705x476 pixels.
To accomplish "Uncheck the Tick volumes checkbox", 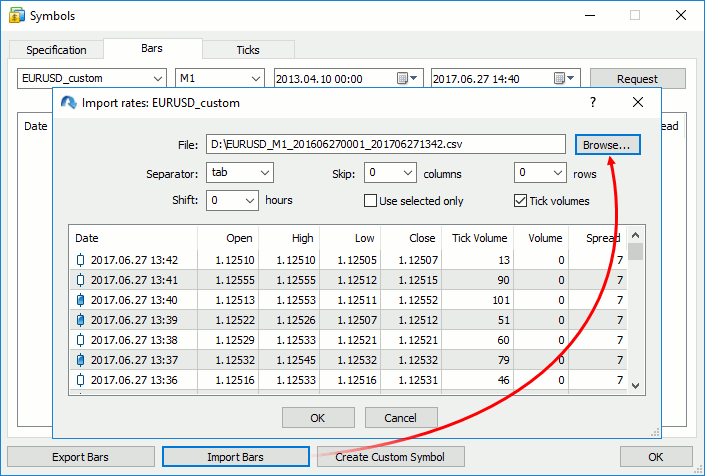I will [x=520, y=200].
